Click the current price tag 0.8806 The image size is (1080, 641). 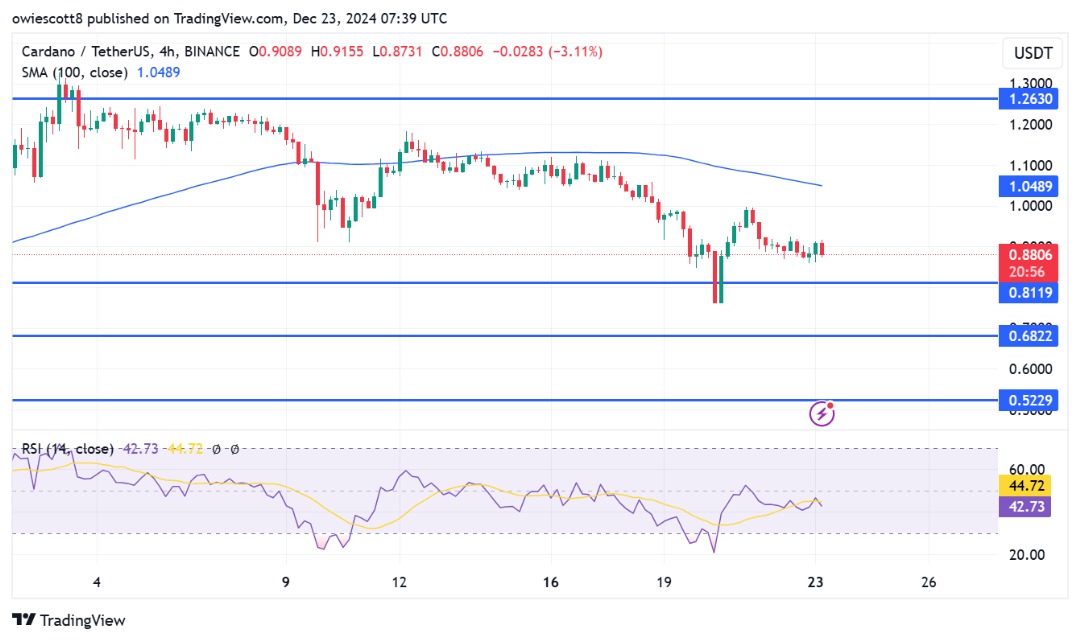click(1030, 255)
